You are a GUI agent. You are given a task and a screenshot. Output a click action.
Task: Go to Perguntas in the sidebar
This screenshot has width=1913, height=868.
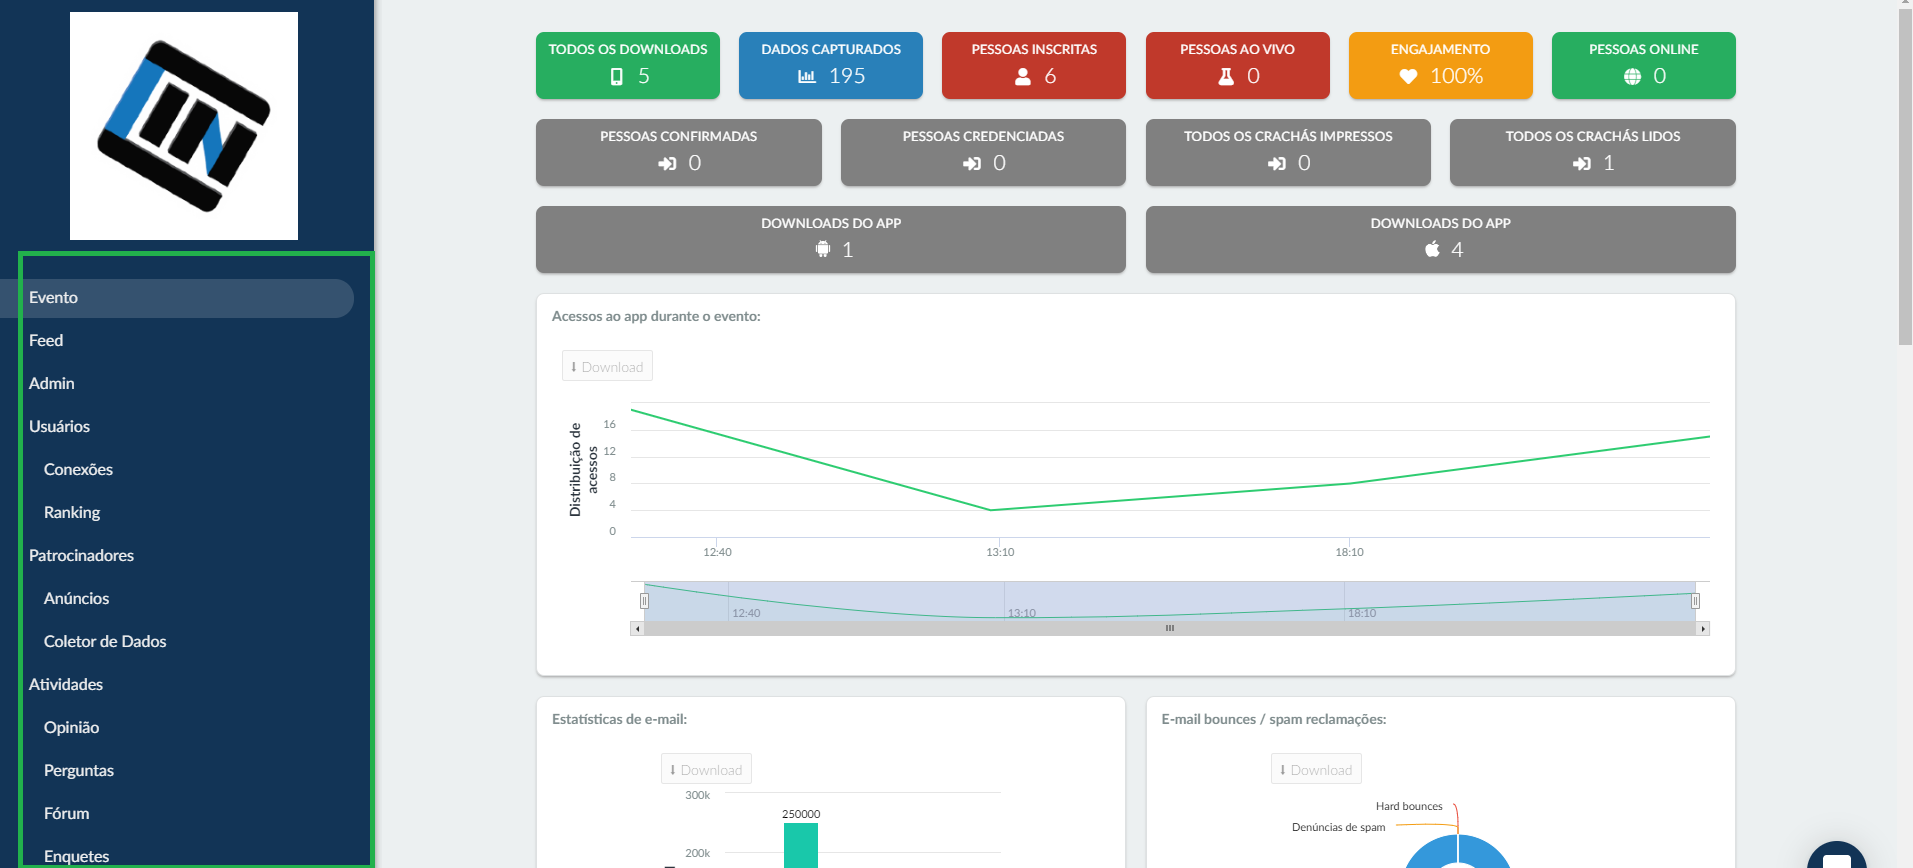tap(79, 771)
